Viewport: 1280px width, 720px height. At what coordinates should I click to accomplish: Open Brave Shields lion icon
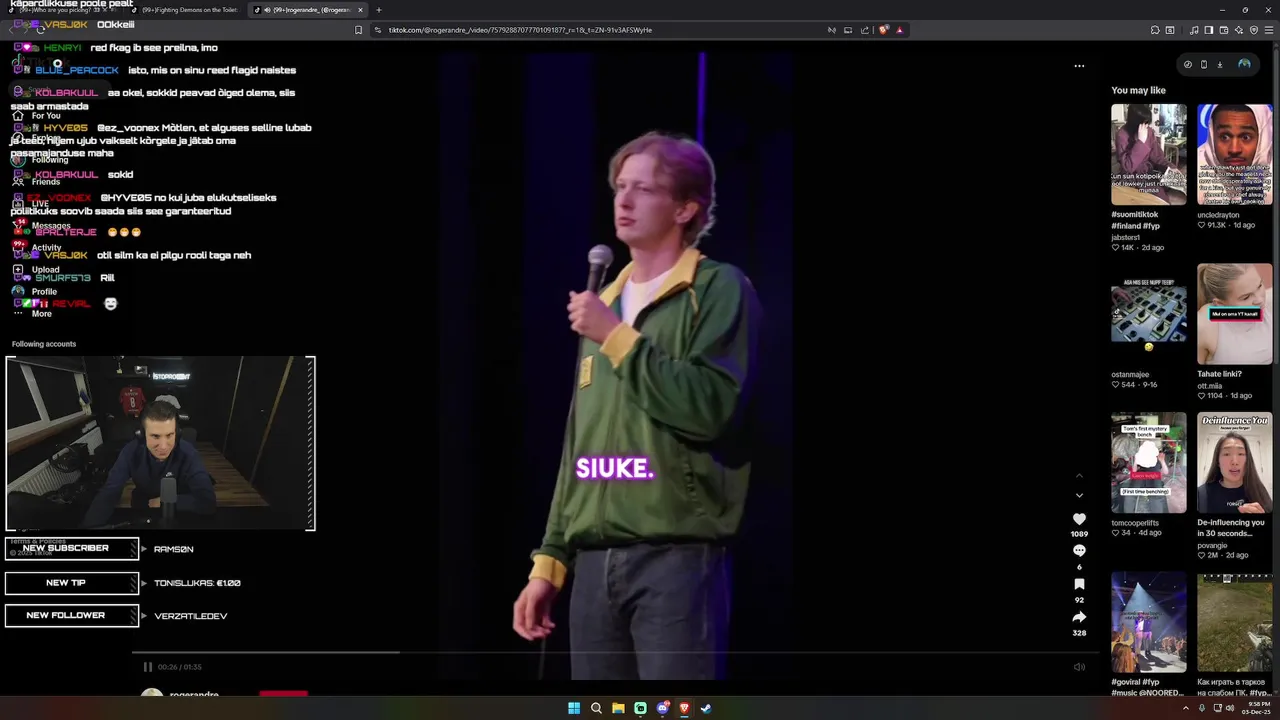click(883, 30)
